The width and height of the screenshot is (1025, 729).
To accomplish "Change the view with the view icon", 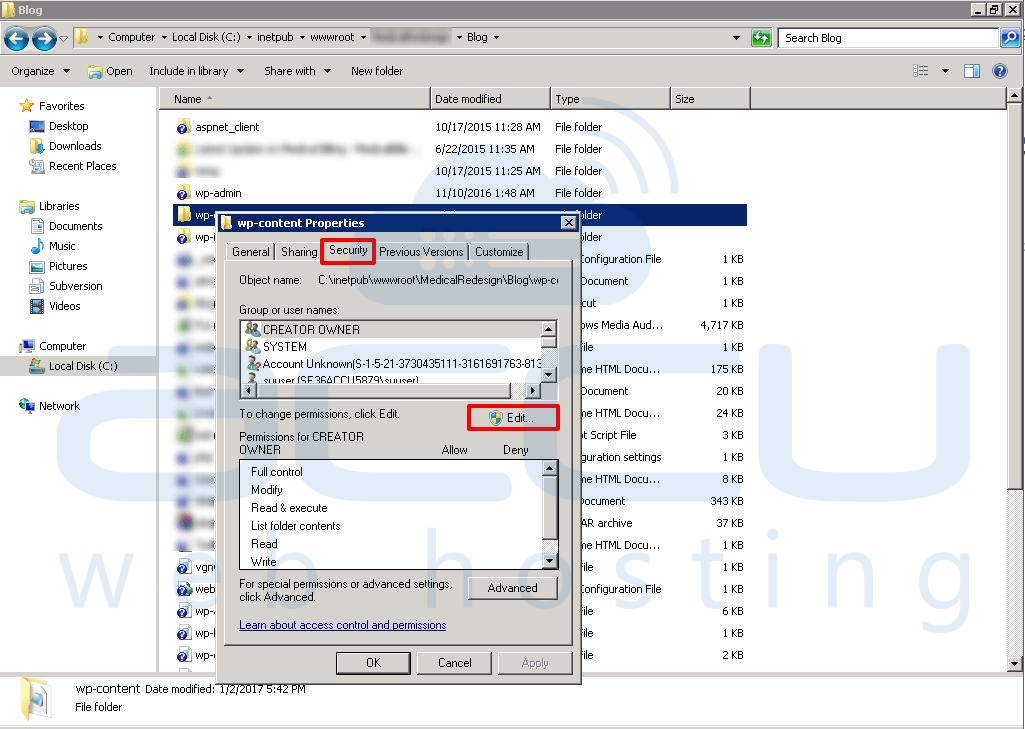I will pos(920,71).
